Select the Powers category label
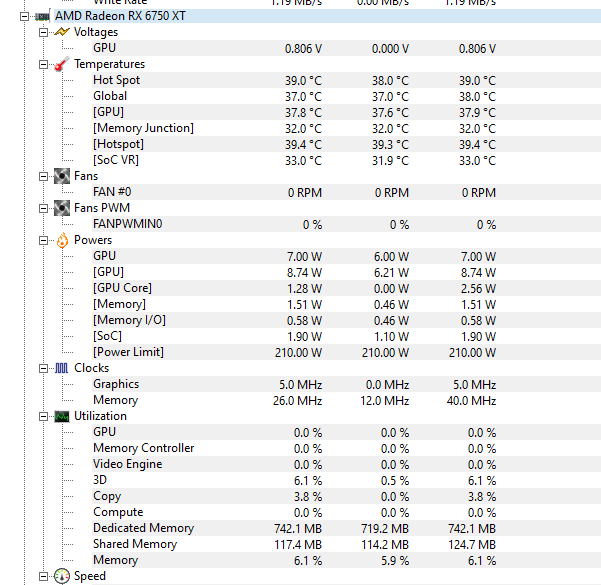This screenshot has height=585, width=601. point(93,240)
